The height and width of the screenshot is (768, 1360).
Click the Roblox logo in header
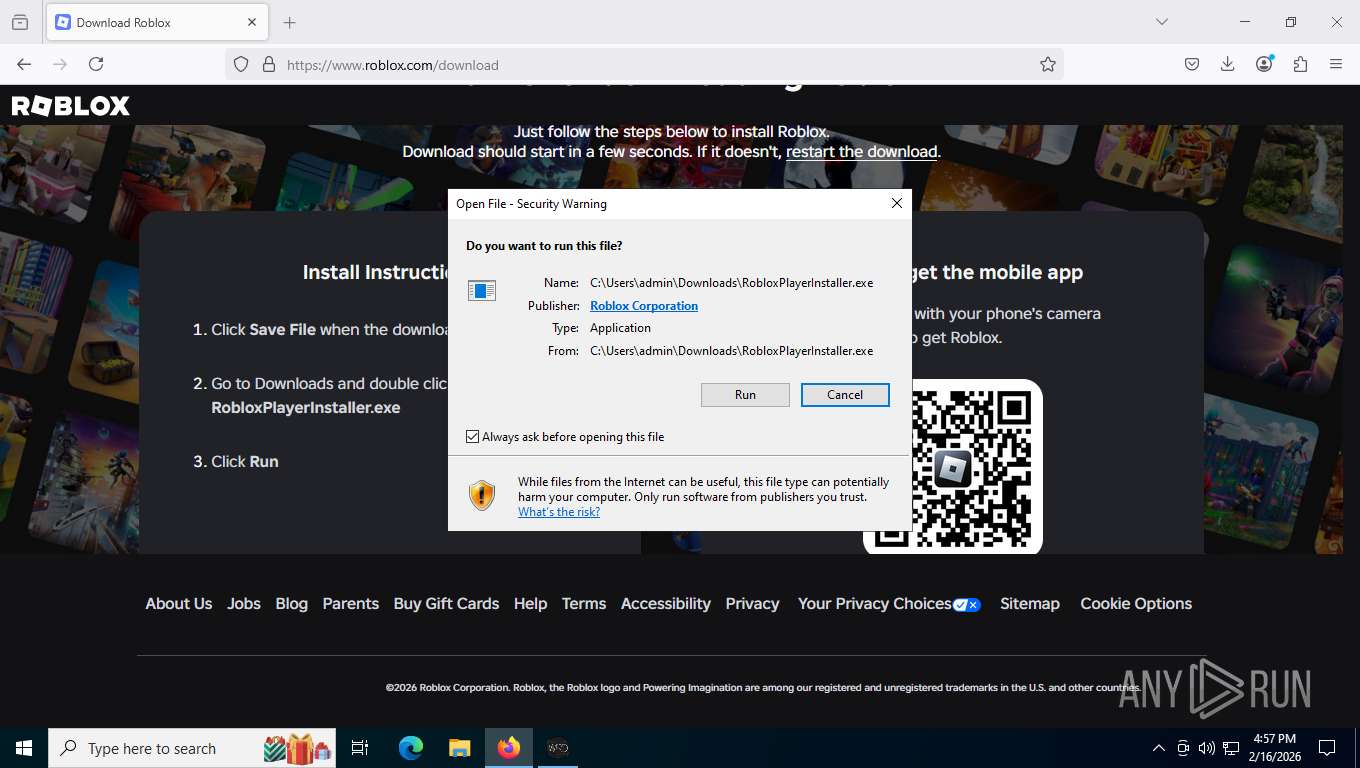70,106
